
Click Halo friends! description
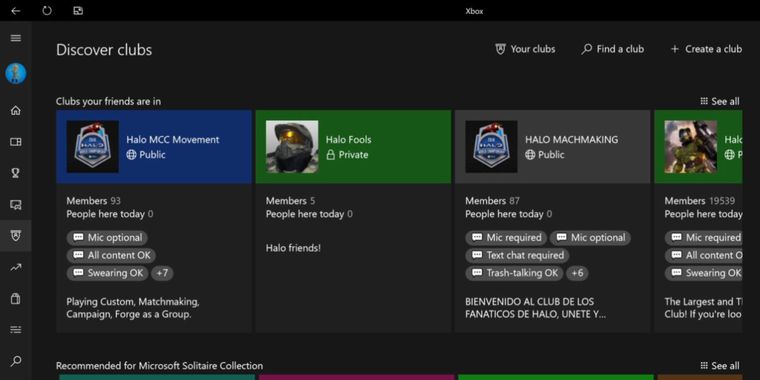click(x=293, y=248)
